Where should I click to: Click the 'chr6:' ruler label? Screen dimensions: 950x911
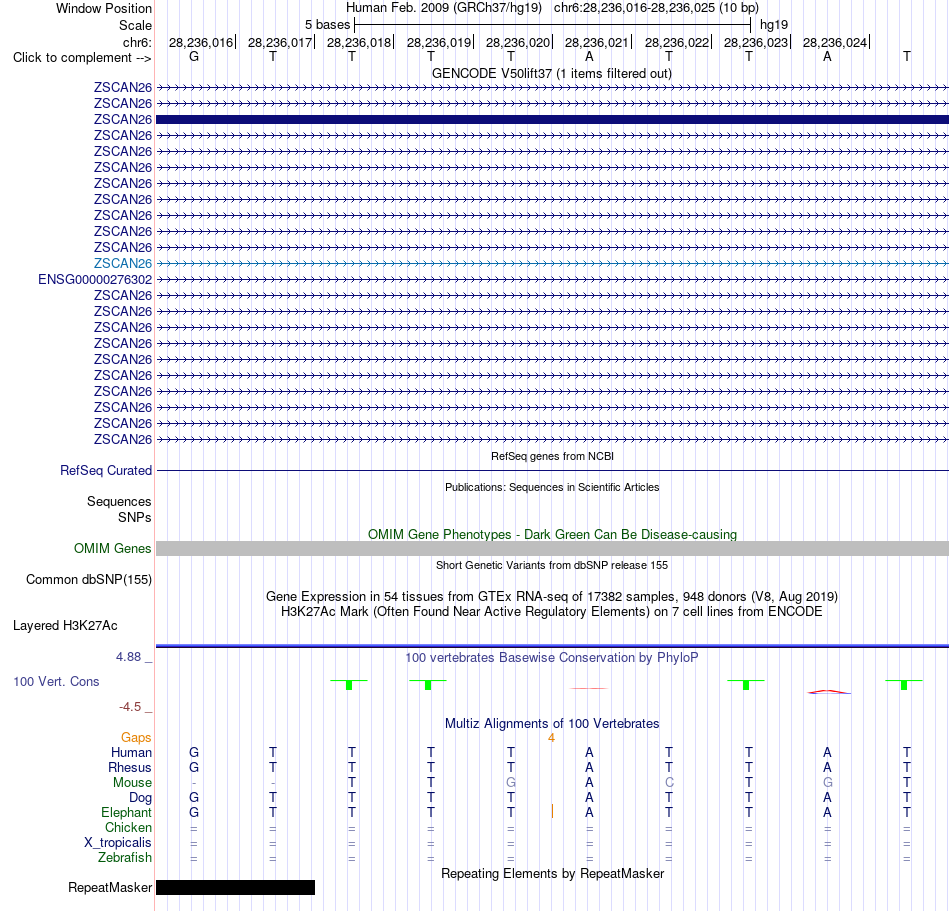tap(137, 42)
